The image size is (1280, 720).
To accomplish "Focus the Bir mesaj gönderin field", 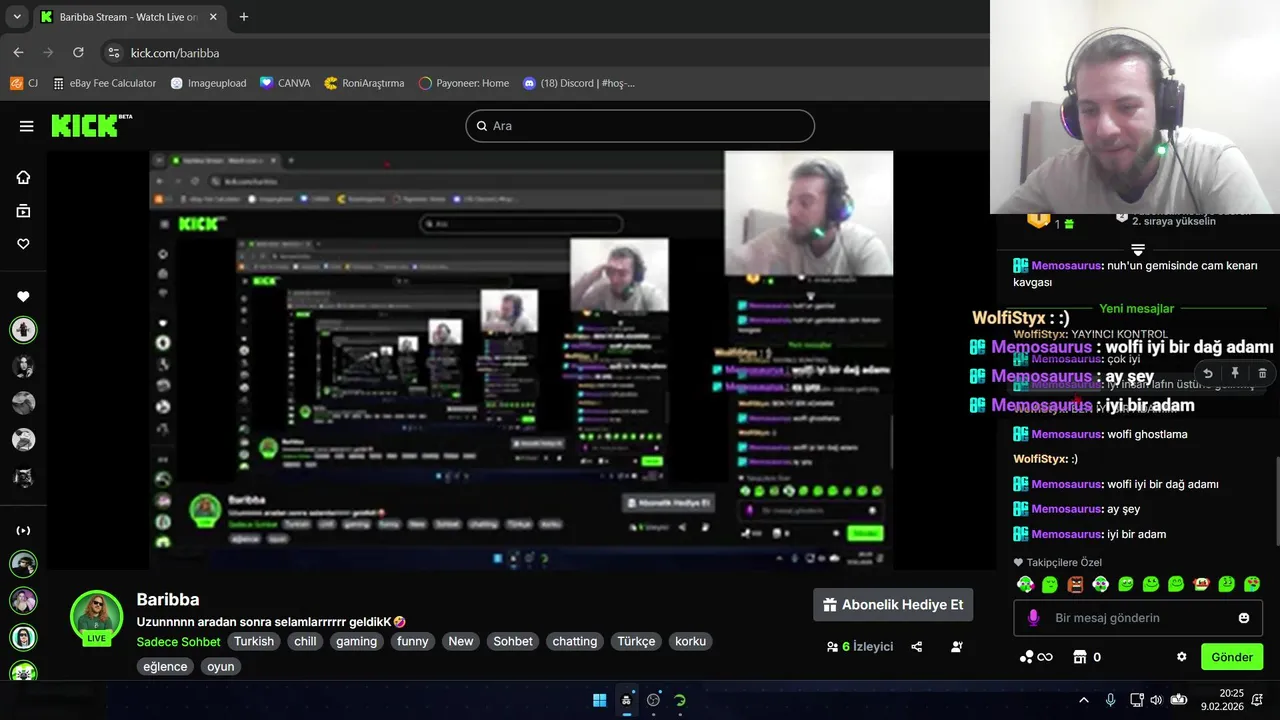I will pyautogui.click(x=1137, y=618).
